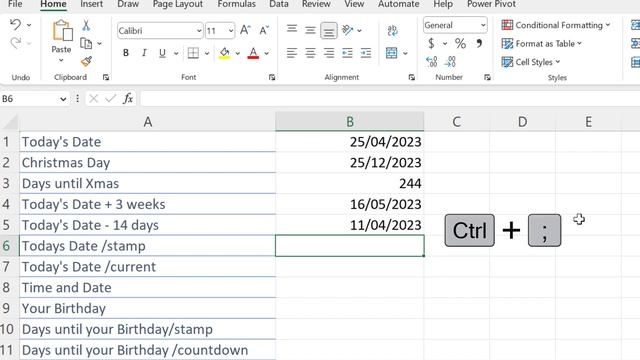Click Increase Decimal icon
Screen dimensions: 640x360
coord(431,62)
